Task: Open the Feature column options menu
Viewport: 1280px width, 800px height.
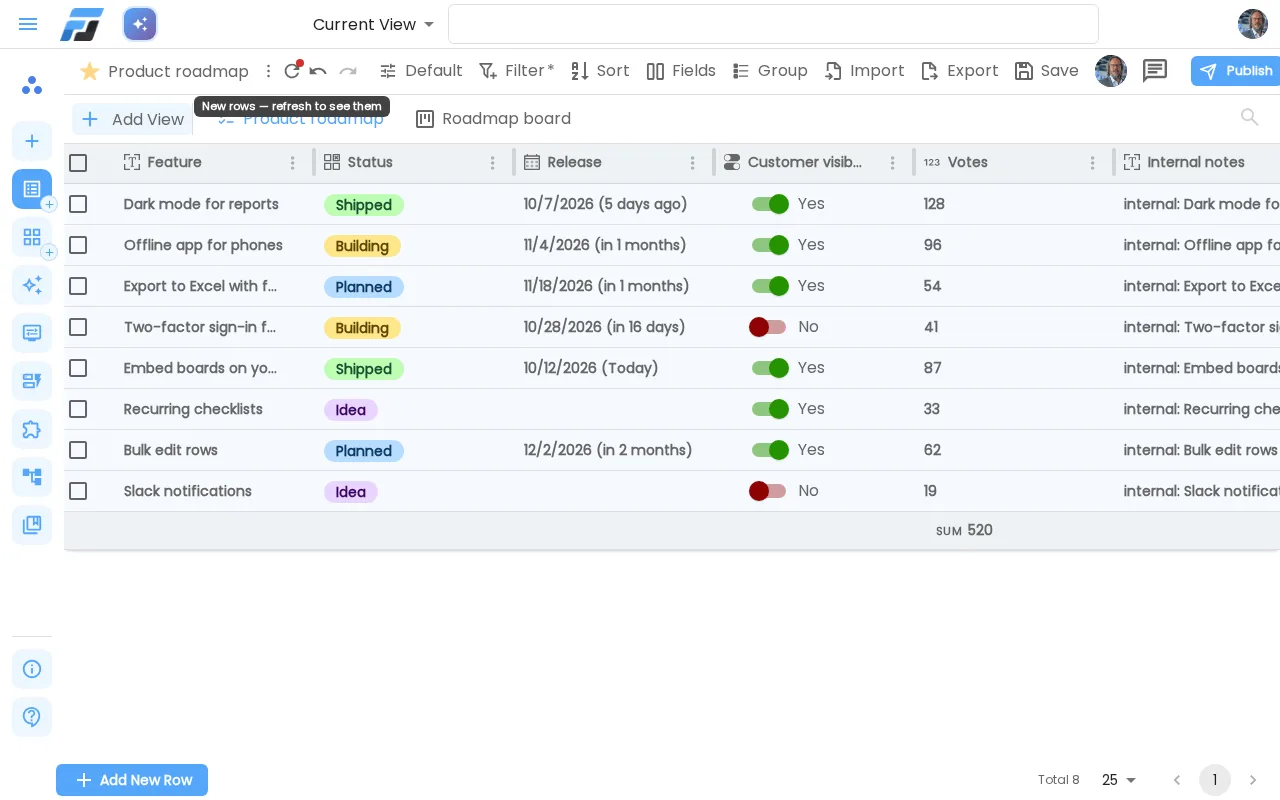Action: click(x=293, y=163)
